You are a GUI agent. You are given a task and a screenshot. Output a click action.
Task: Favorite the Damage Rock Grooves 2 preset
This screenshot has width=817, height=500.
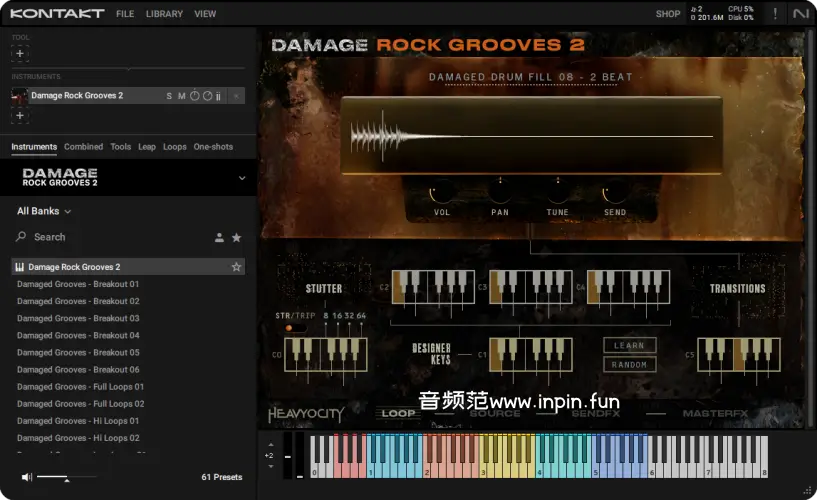237,267
